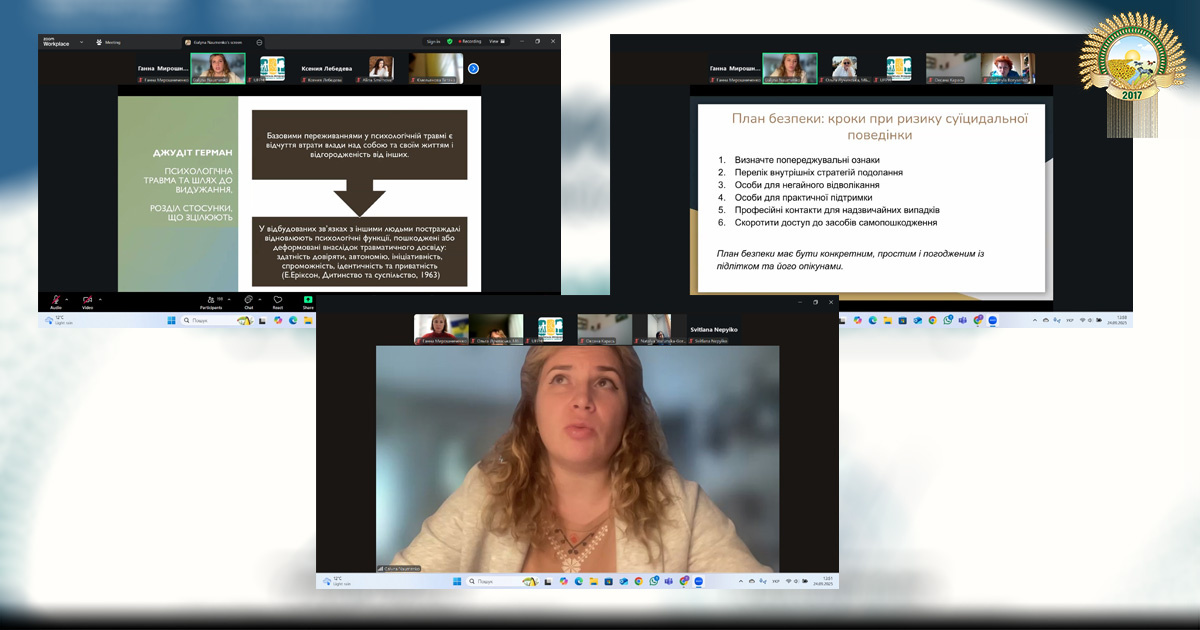Screen dimensions: 1200x630
Task: Open Start menu on top-left taskbar
Action: tap(171, 320)
